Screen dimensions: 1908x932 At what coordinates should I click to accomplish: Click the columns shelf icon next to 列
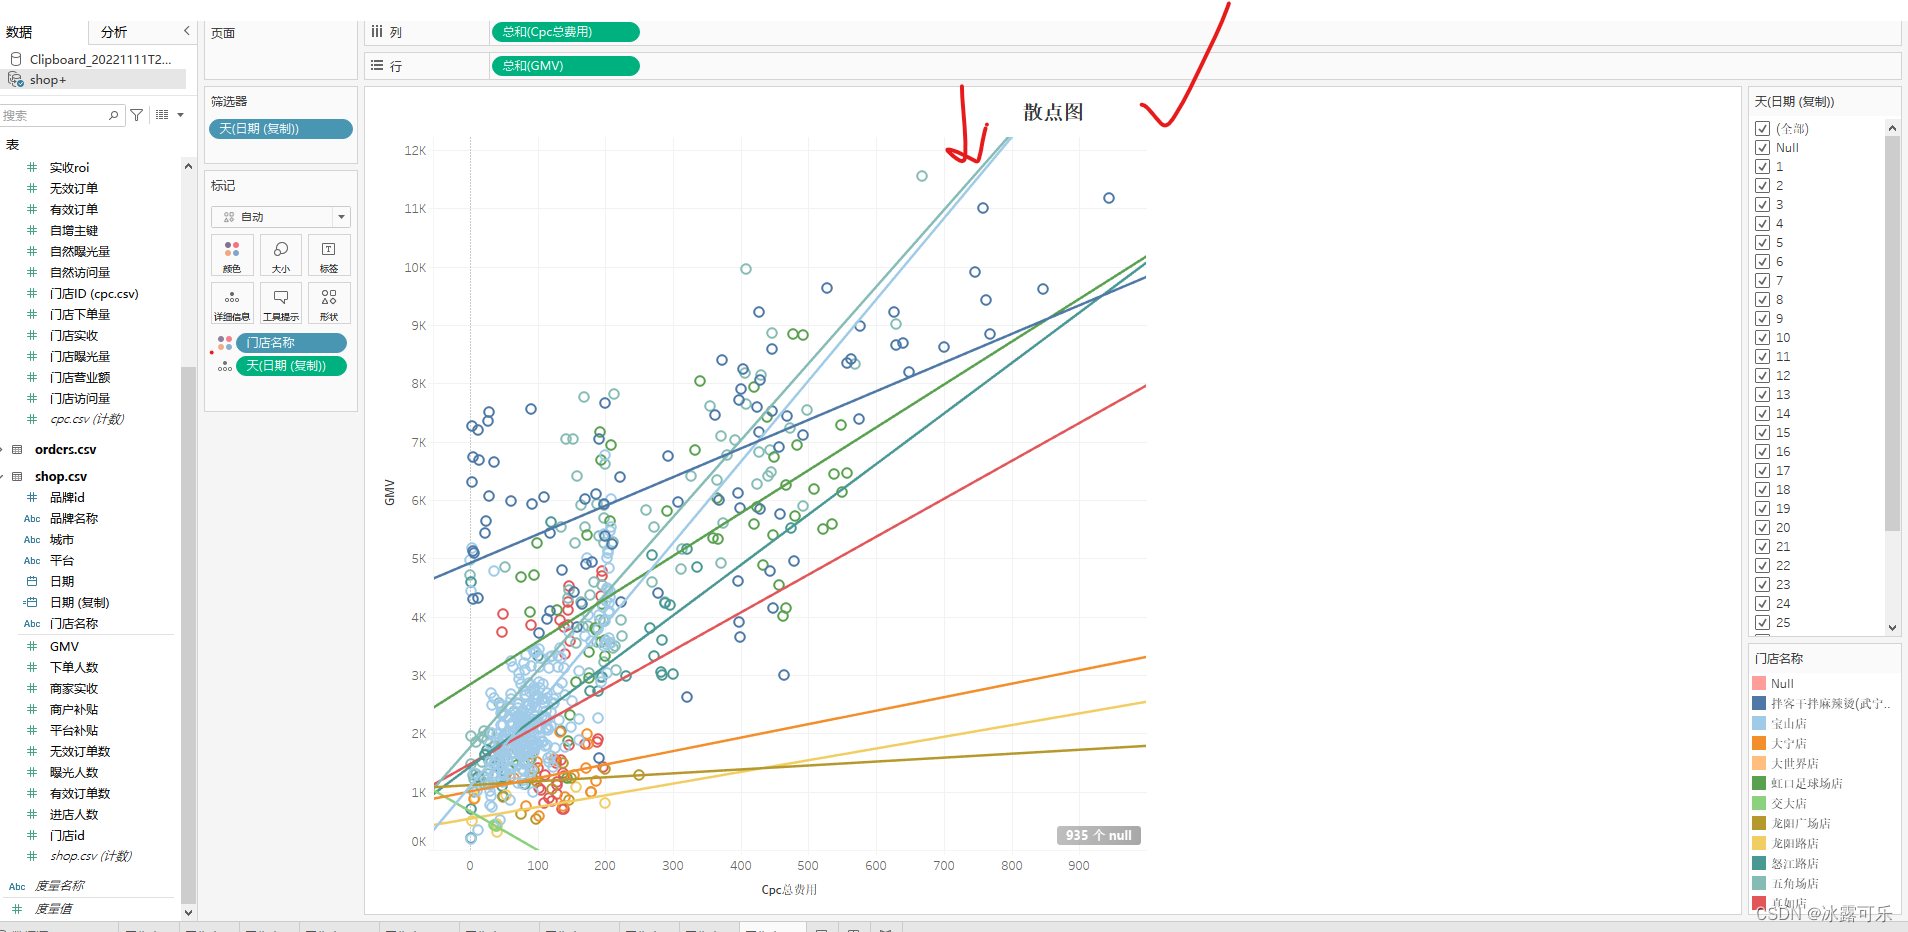pyautogui.click(x=377, y=32)
